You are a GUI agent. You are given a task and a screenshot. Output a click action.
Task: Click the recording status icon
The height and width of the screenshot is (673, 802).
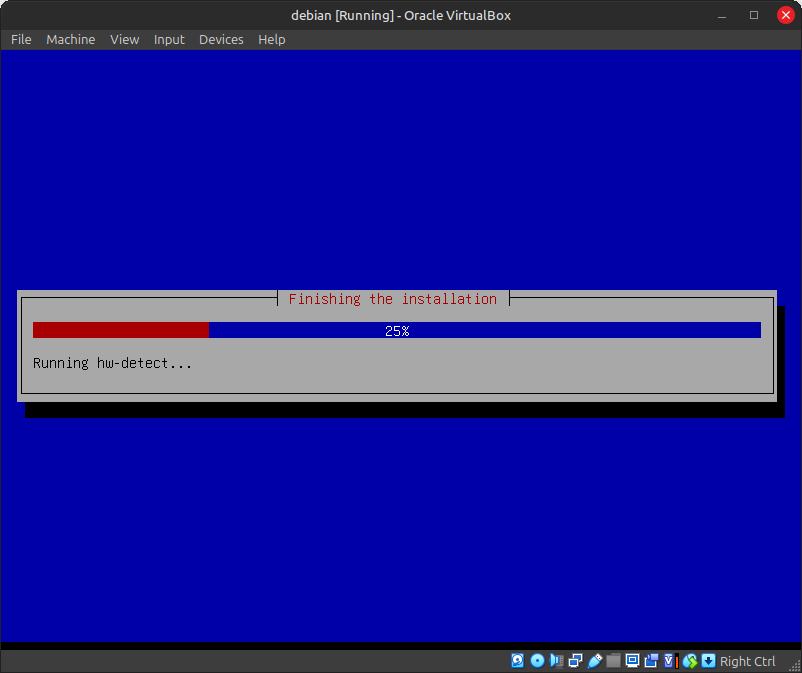(x=651, y=661)
